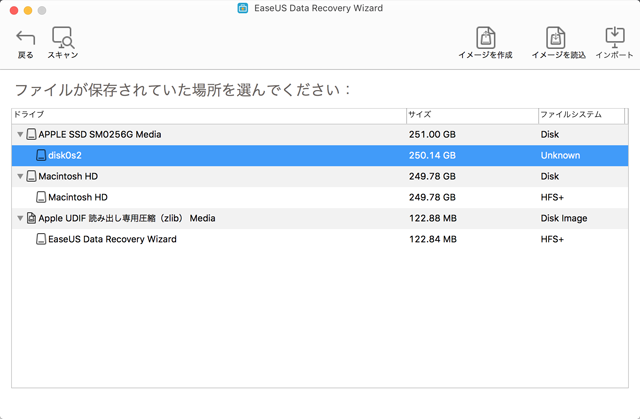Click the Disk Image file system cell

[x=564, y=218]
